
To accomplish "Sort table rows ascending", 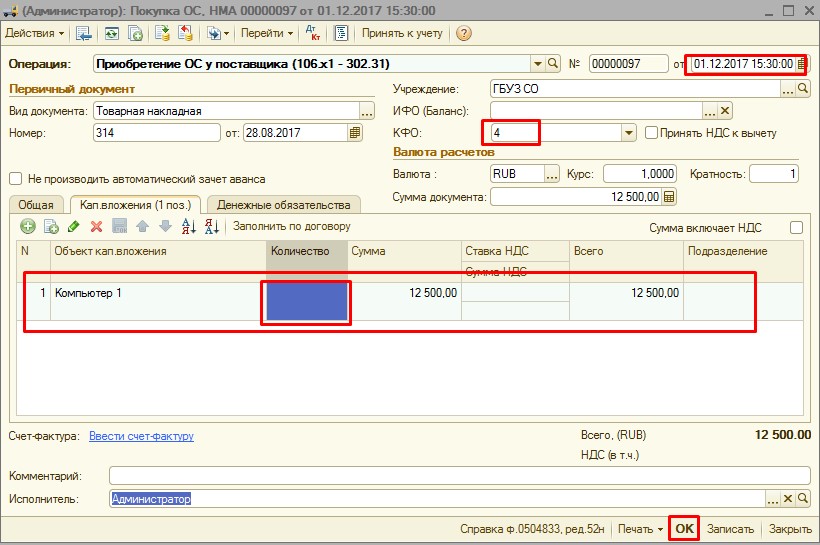I will pos(187,227).
